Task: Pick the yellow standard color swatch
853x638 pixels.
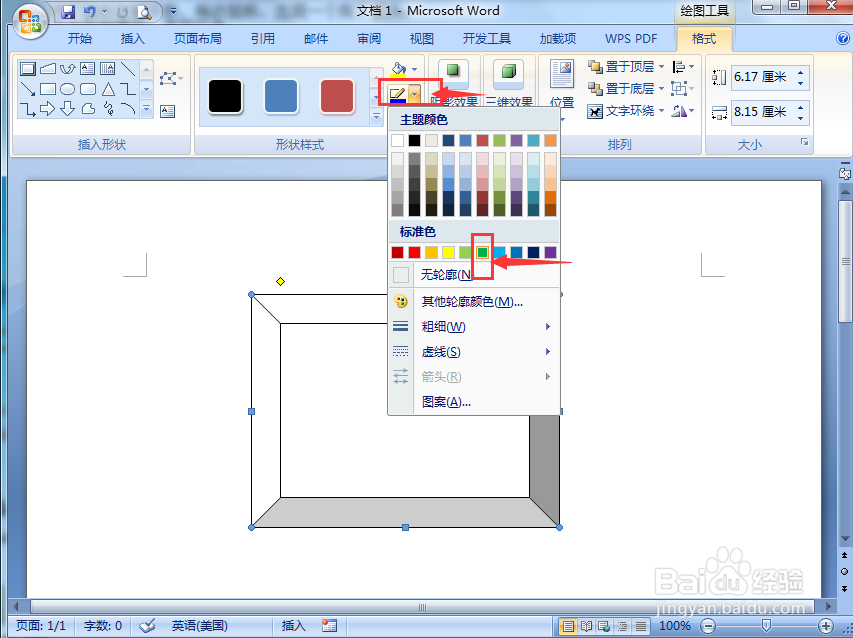Action: point(448,252)
